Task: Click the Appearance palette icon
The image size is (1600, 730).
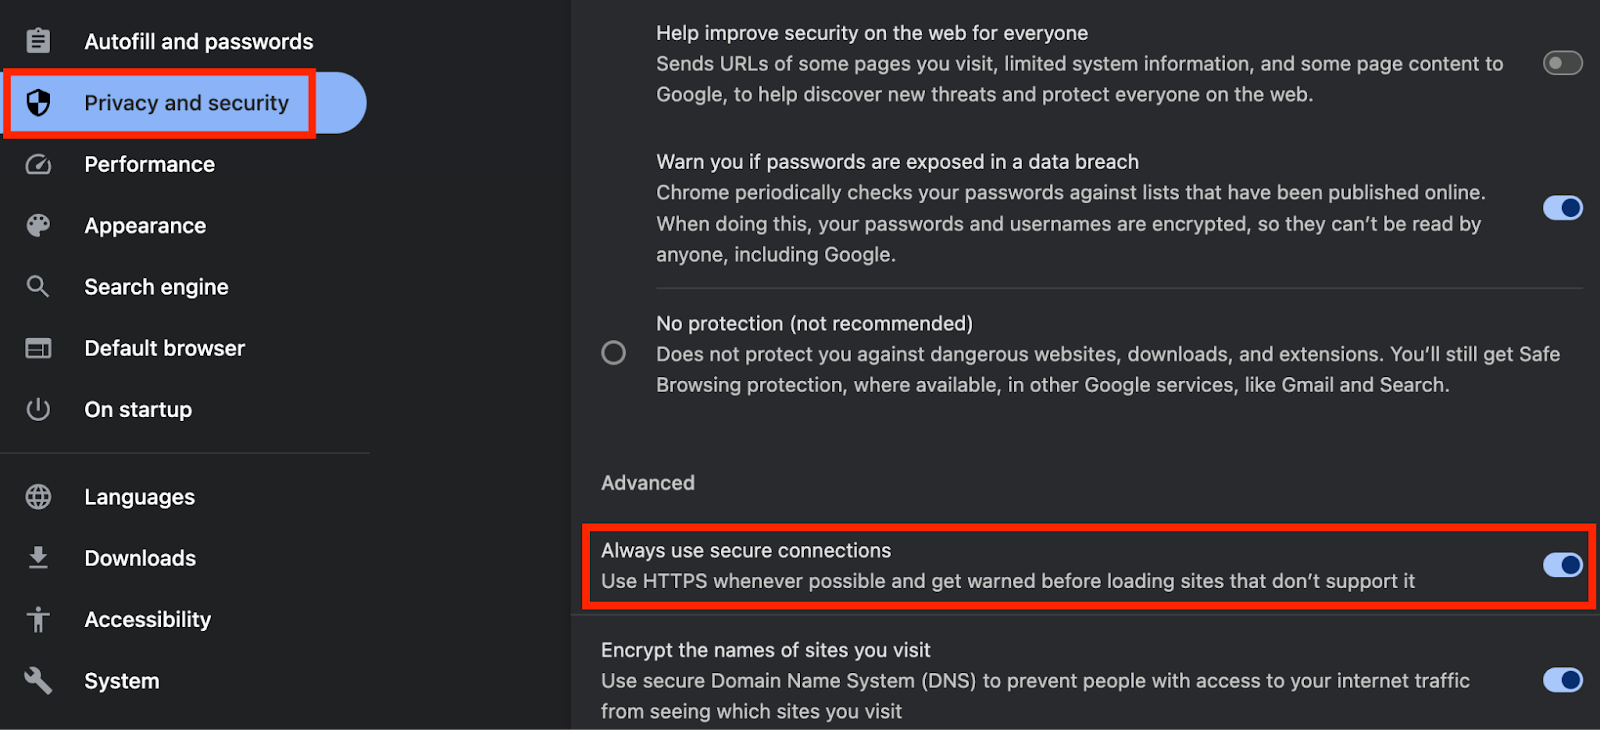Action: (38, 226)
